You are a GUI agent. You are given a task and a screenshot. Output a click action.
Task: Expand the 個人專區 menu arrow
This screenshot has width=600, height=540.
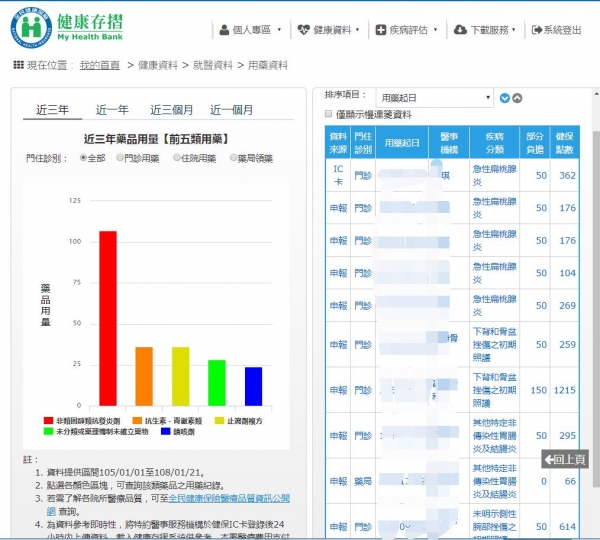(279, 31)
